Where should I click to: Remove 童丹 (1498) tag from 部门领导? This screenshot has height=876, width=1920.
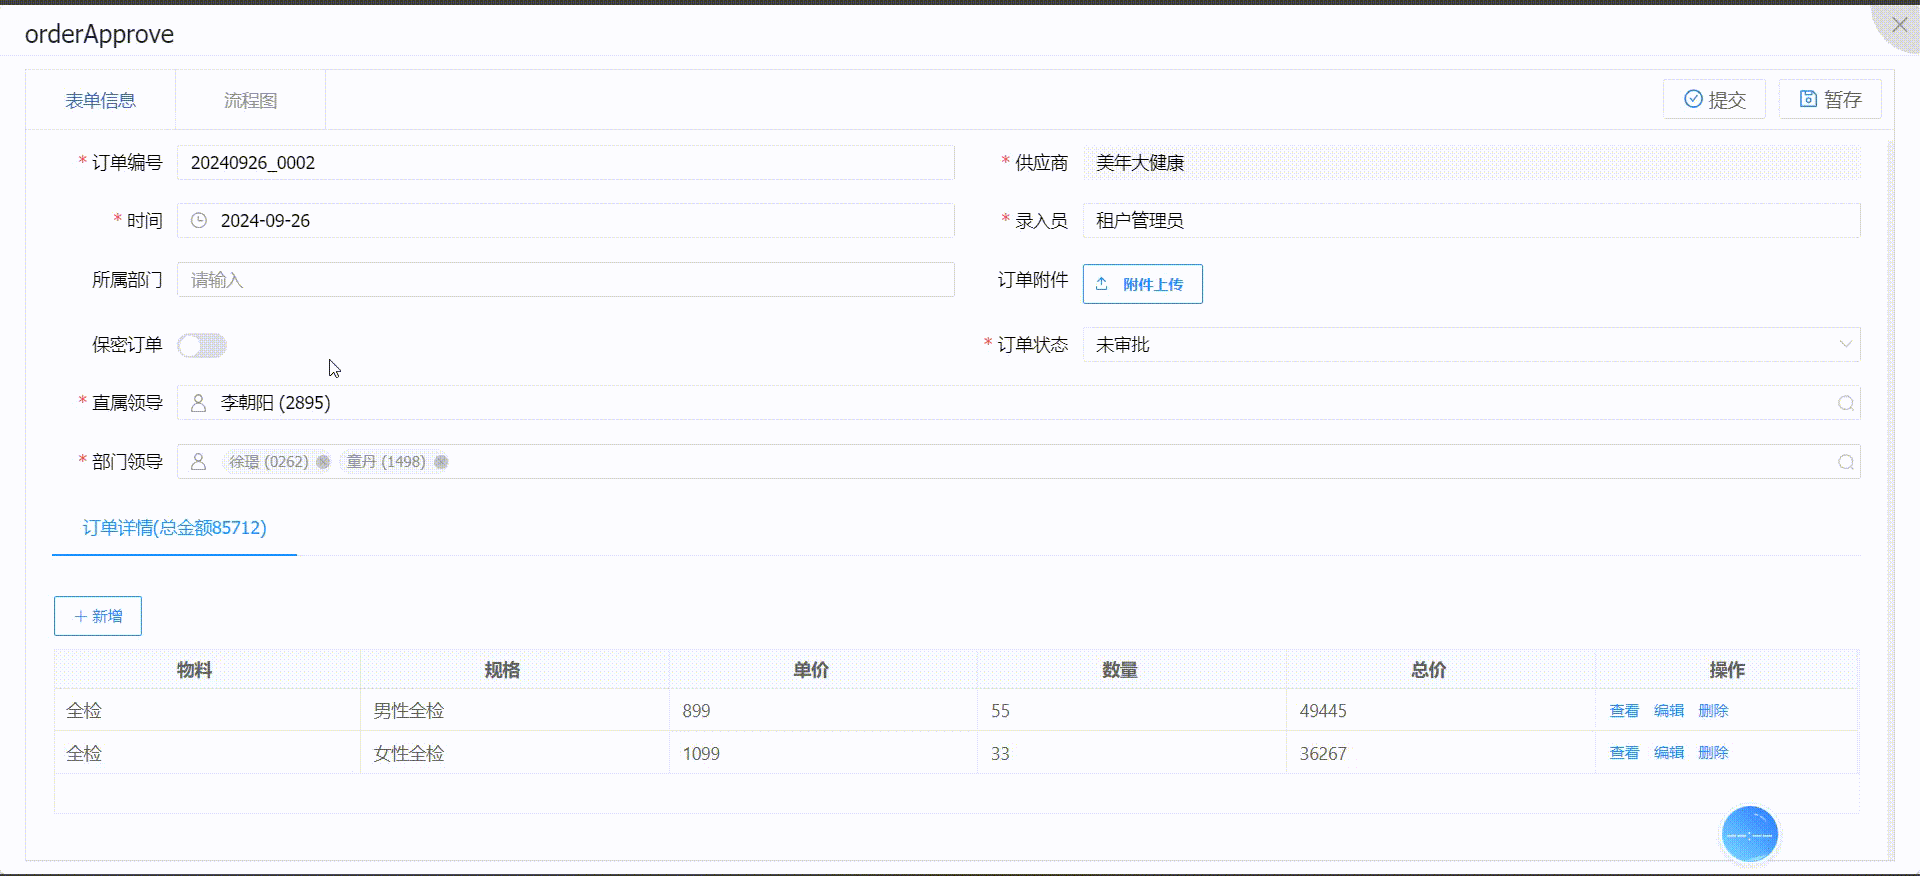click(x=441, y=462)
